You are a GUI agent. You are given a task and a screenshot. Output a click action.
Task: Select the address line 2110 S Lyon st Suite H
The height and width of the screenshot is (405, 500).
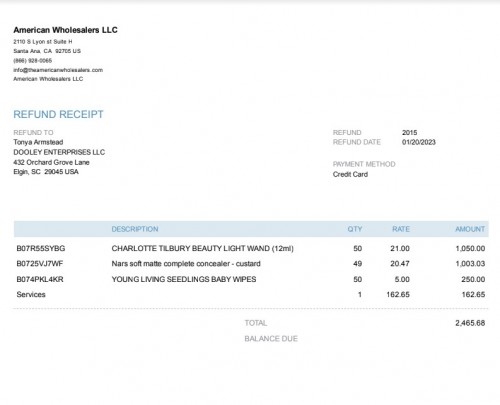click(x=43, y=42)
